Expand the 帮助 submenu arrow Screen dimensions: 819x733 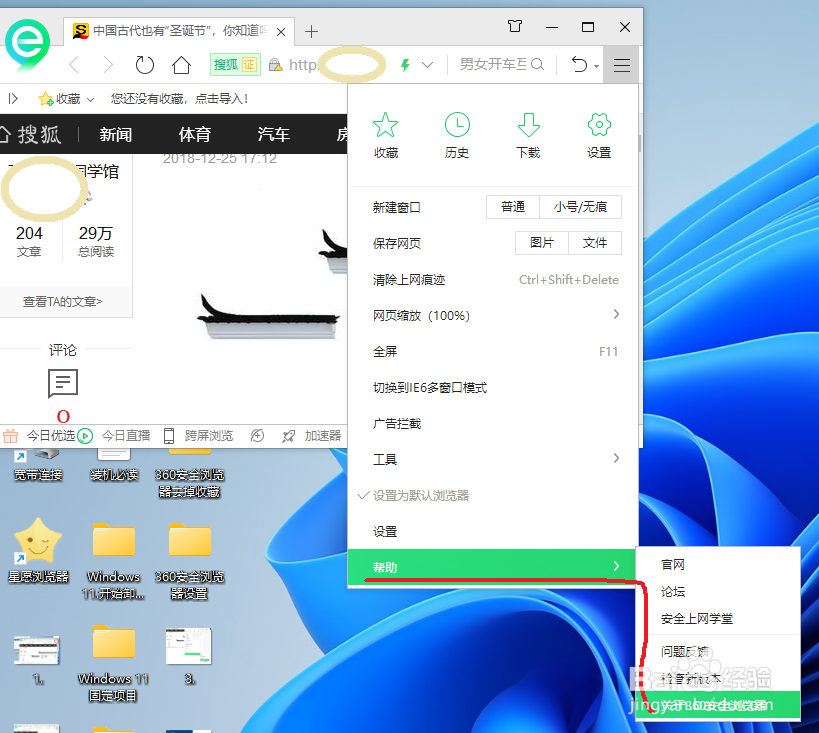(x=616, y=566)
